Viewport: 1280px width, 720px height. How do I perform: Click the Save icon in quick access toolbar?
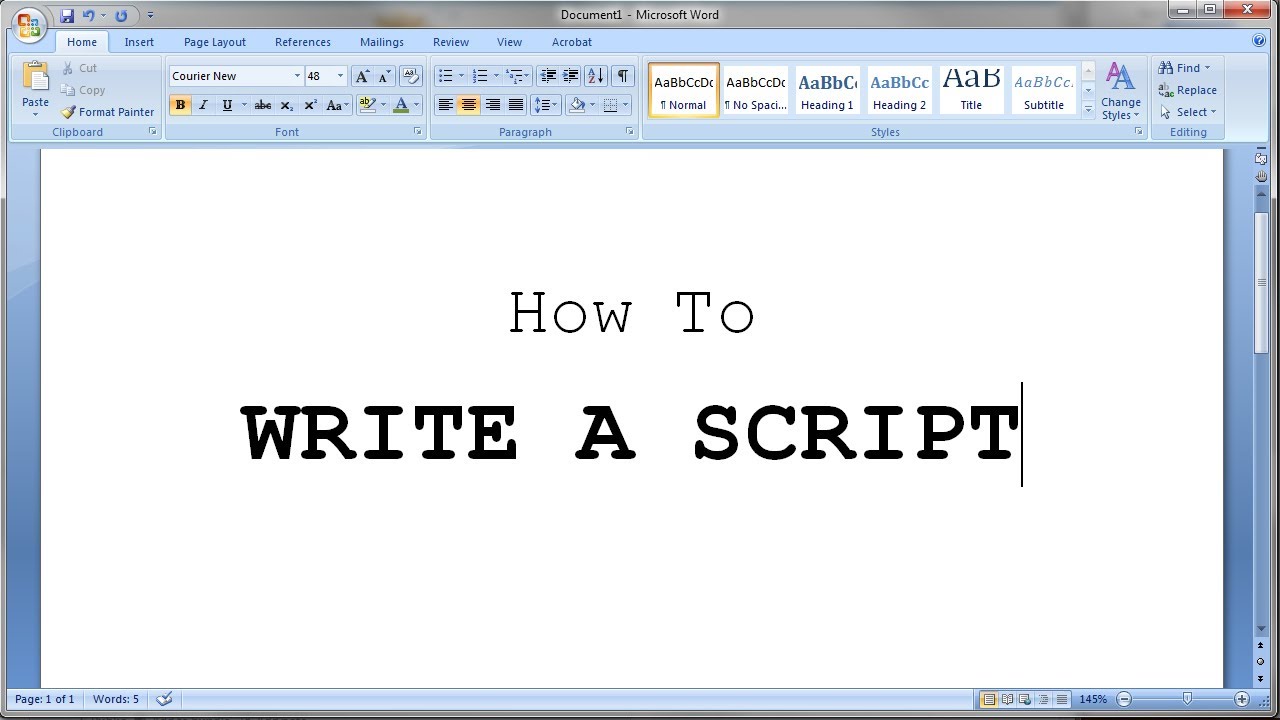(x=67, y=15)
